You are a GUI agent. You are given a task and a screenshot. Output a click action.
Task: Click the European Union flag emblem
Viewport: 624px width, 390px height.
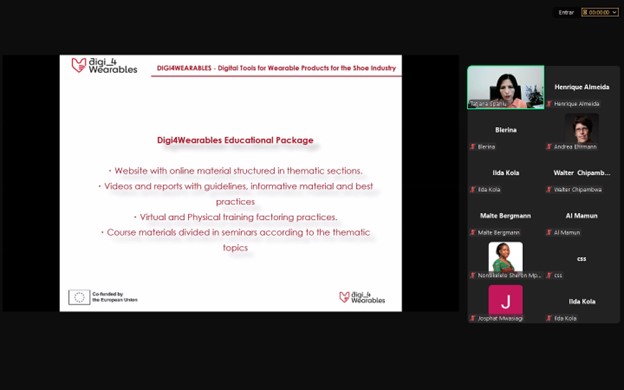(x=79, y=297)
